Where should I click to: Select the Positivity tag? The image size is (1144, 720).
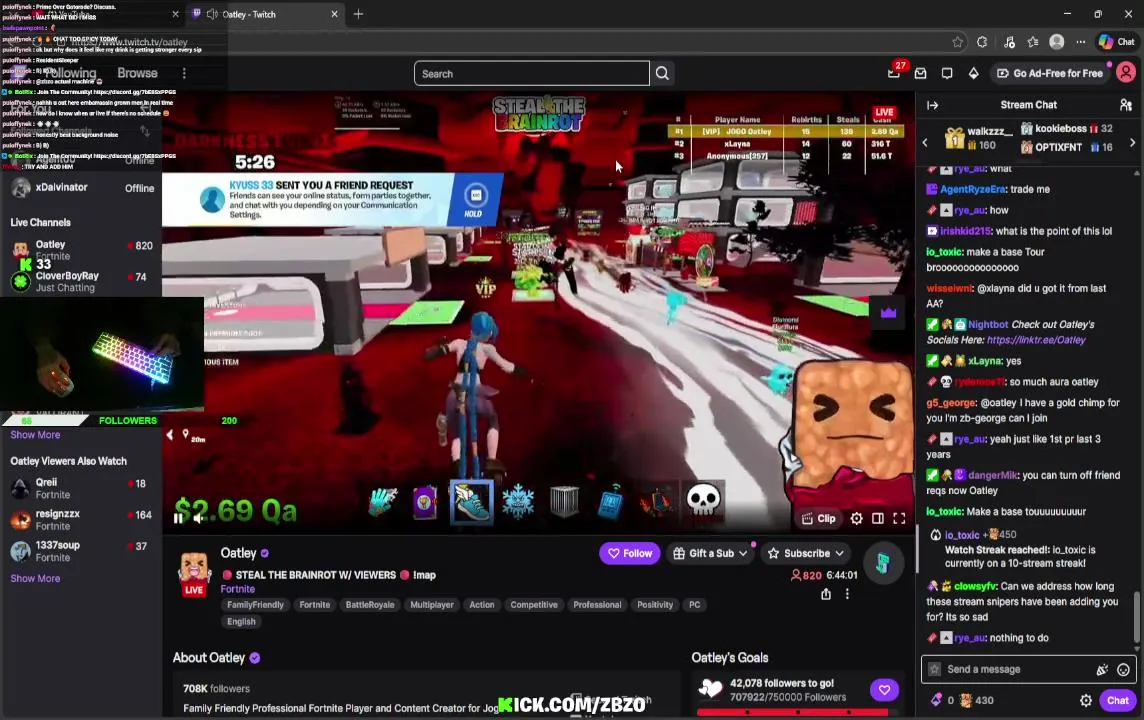coord(655,605)
